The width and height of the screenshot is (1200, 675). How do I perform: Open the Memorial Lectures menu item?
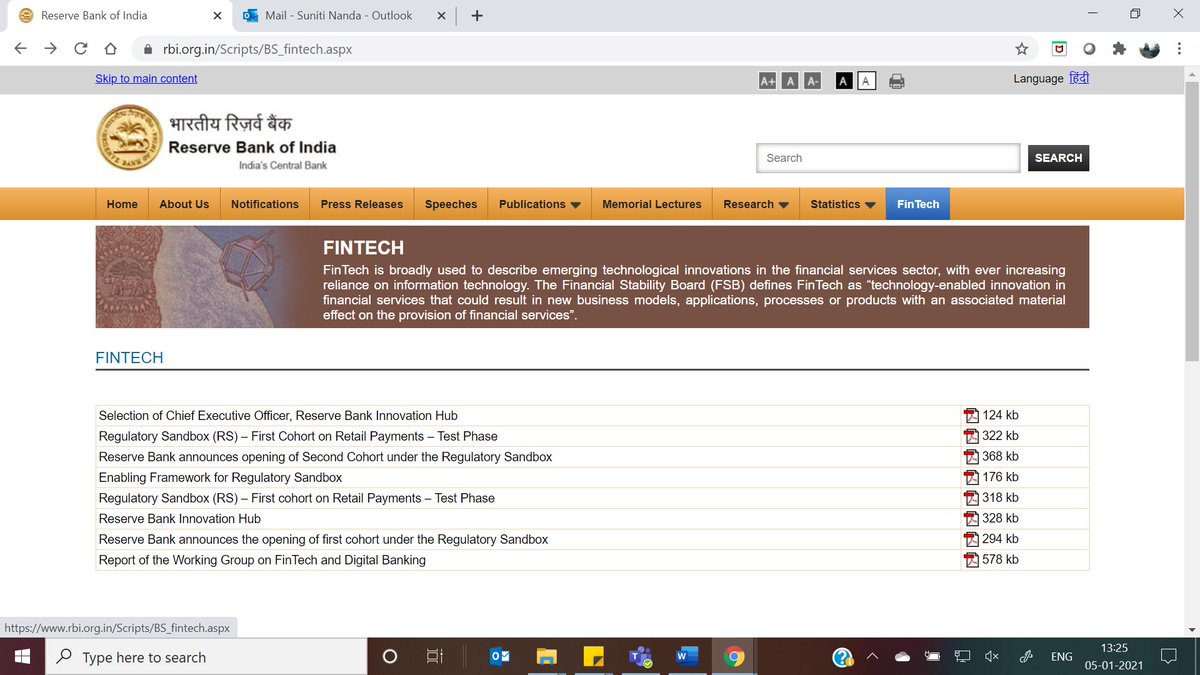point(652,204)
